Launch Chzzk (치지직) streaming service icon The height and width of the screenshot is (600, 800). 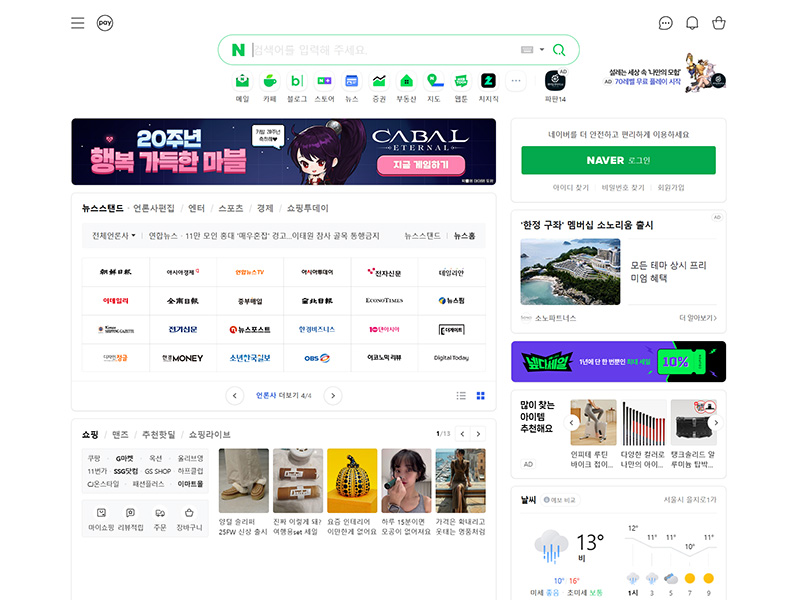[488, 82]
